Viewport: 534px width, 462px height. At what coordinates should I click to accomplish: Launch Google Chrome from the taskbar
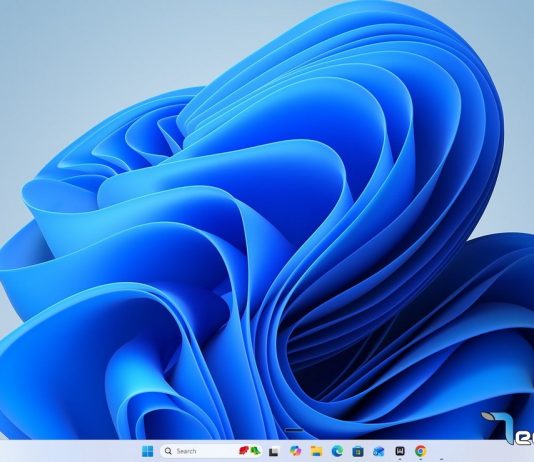coord(421,451)
